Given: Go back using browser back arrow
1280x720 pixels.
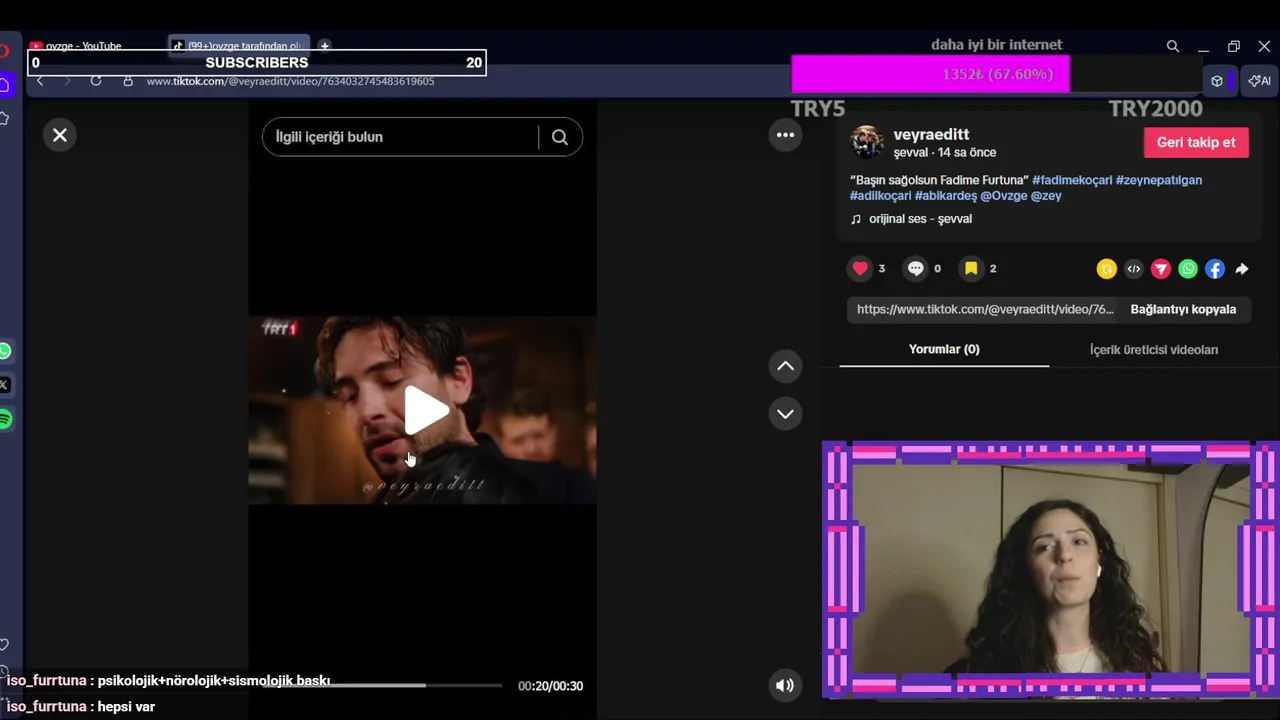Looking at the screenshot, I should point(40,81).
